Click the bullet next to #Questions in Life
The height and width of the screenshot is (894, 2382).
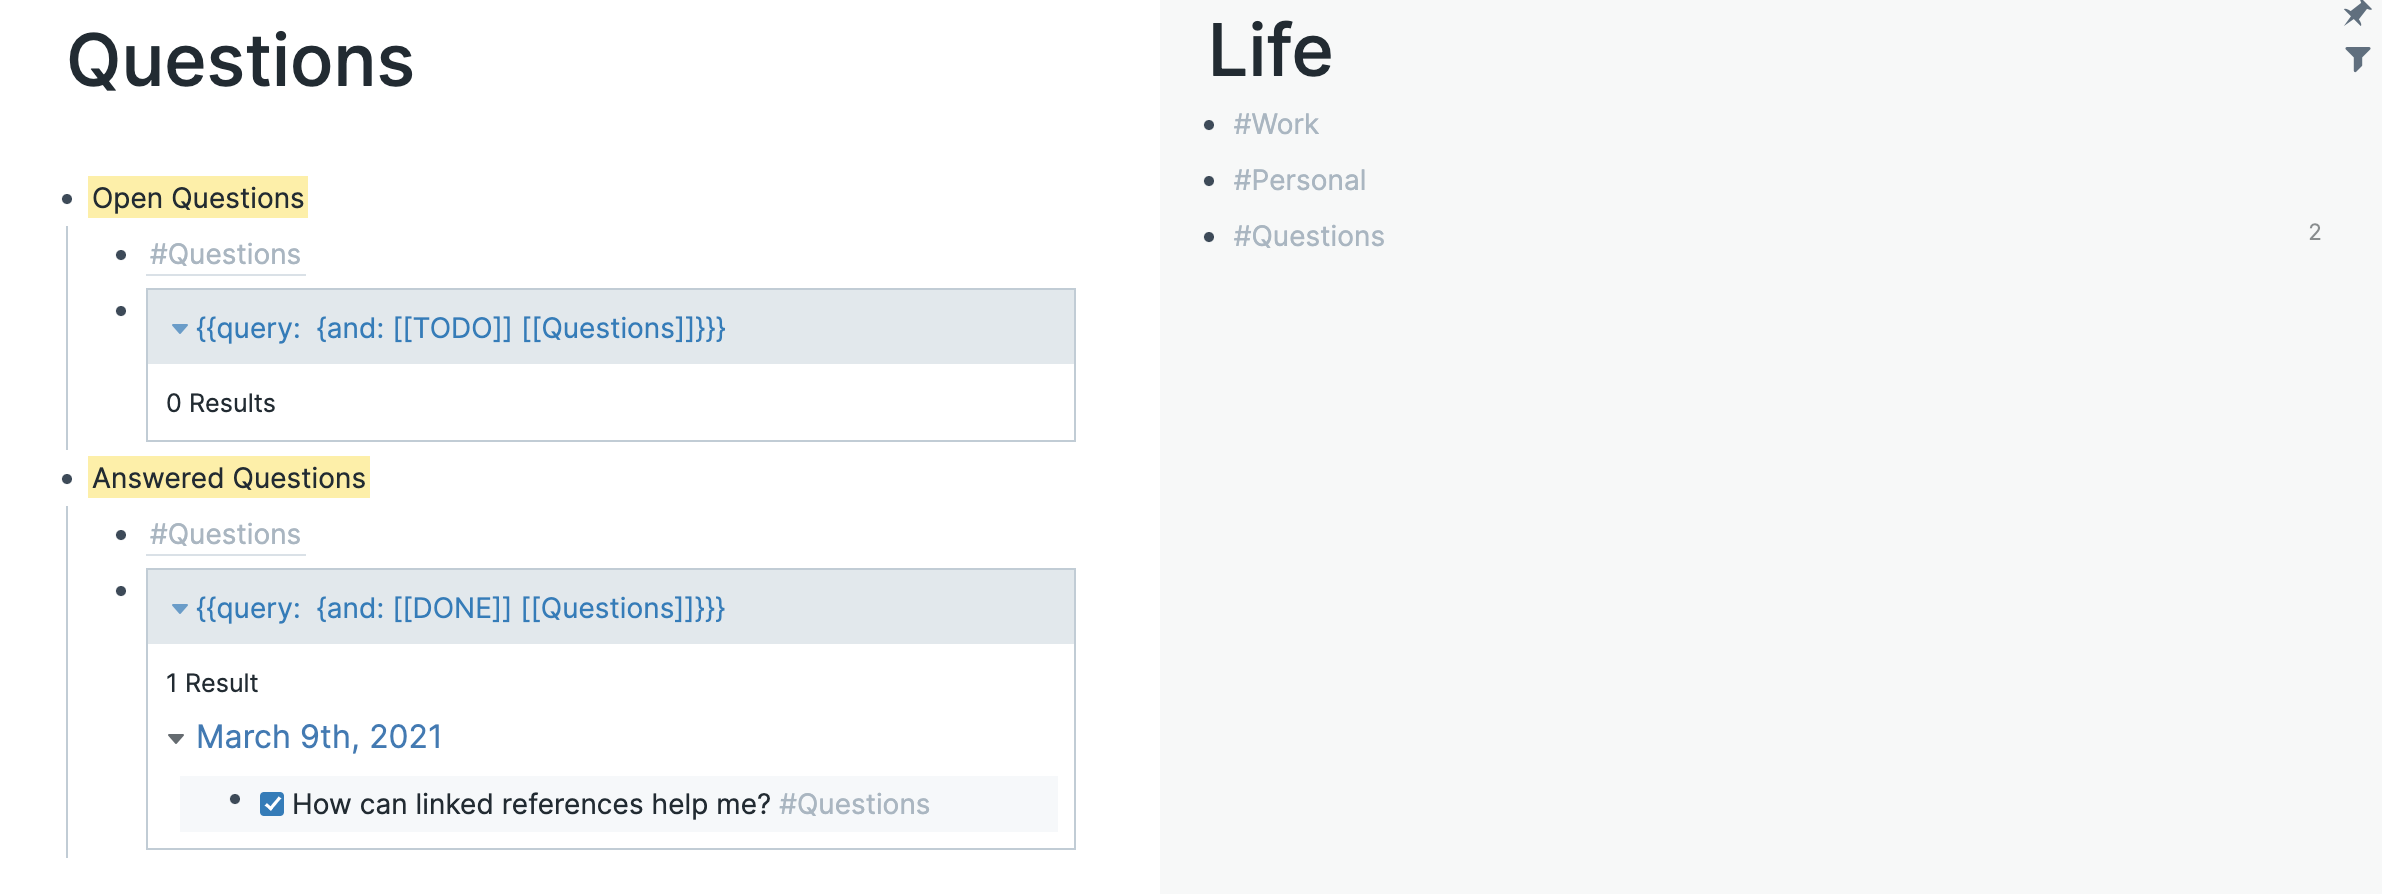tap(1211, 237)
